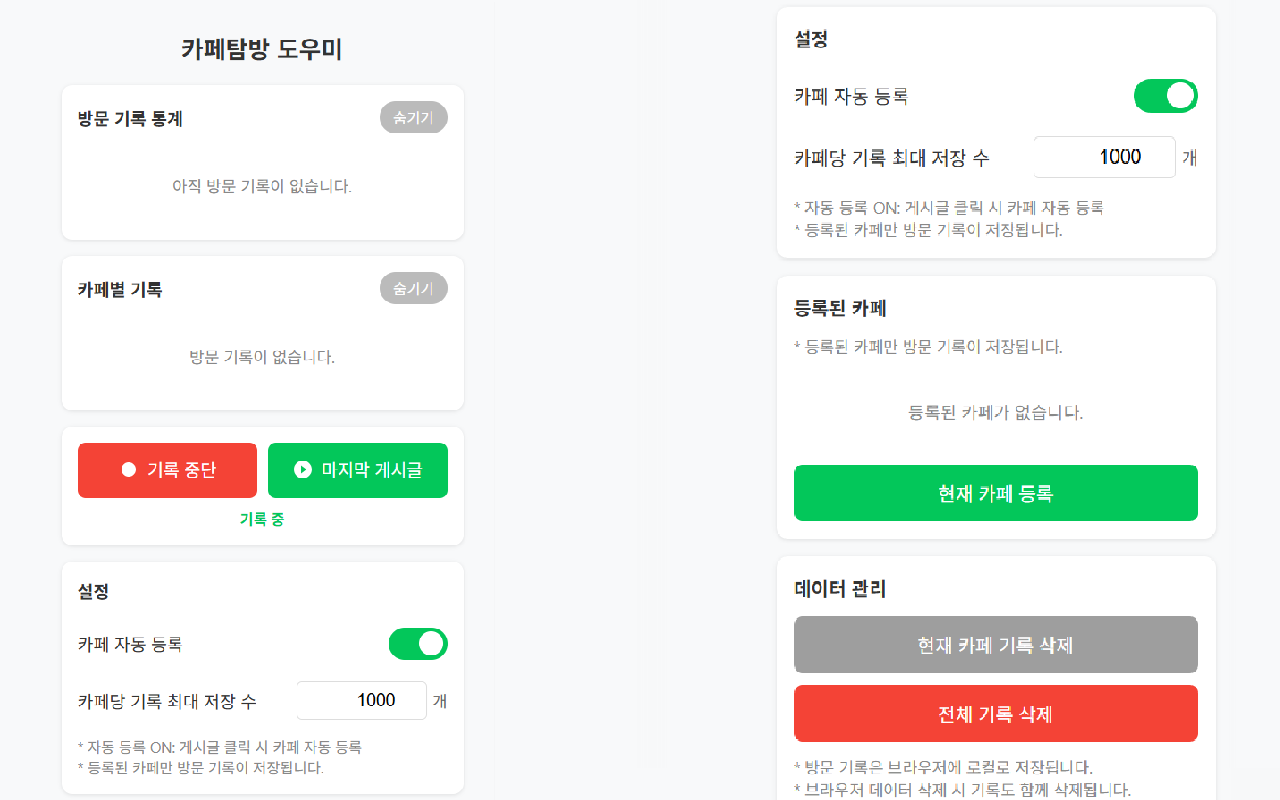This screenshot has height=800, width=1280.
Task: Disable 카페 자동 등록 switch above 등록된 카페 card
Action: (x=1165, y=96)
